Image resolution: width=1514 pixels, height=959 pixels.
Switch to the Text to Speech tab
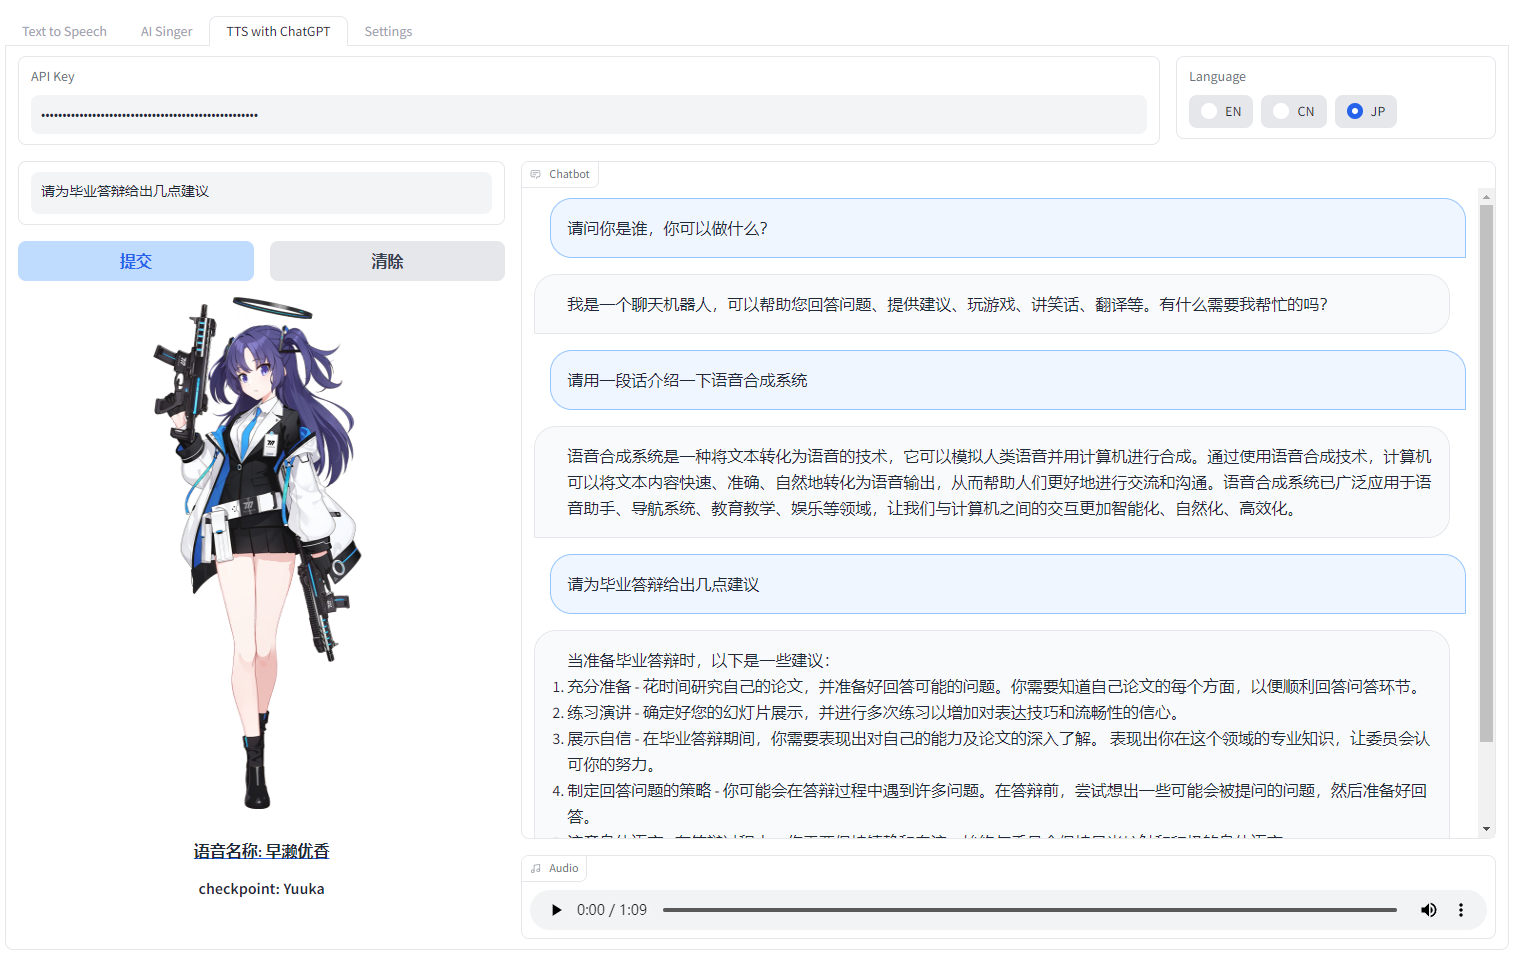(63, 31)
